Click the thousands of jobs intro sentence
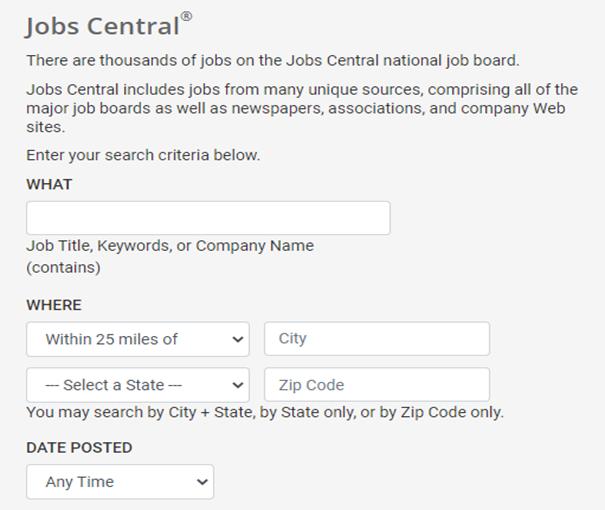The width and height of the screenshot is (605, 510). pyautogui.click(x=273, y=60)
